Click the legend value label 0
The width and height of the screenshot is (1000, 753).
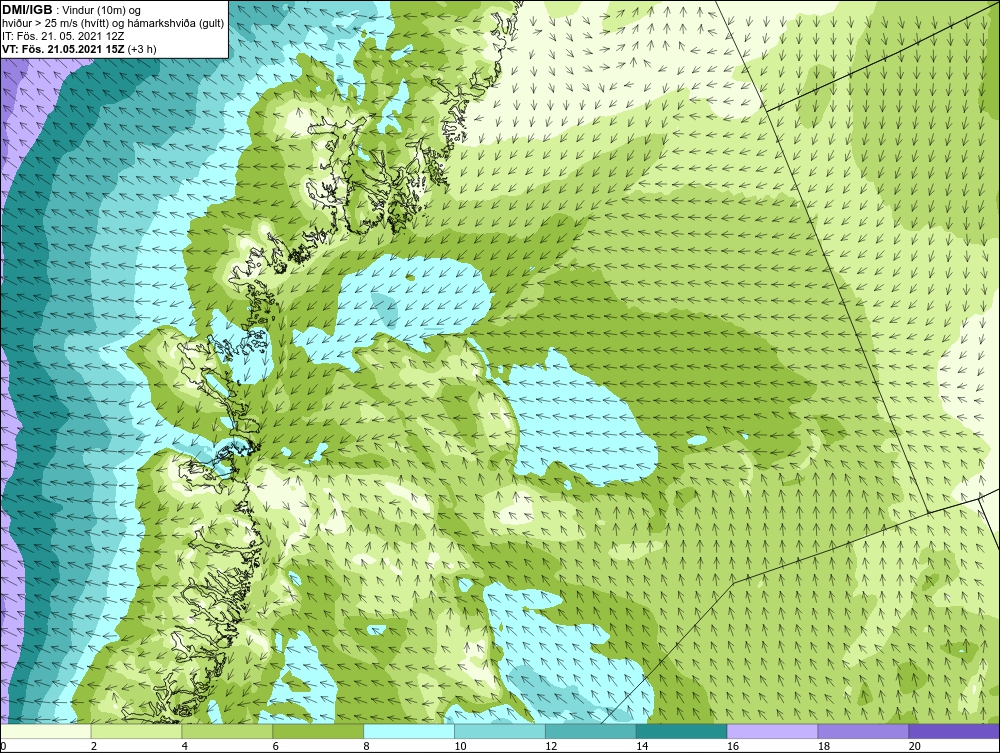[3, 746]
